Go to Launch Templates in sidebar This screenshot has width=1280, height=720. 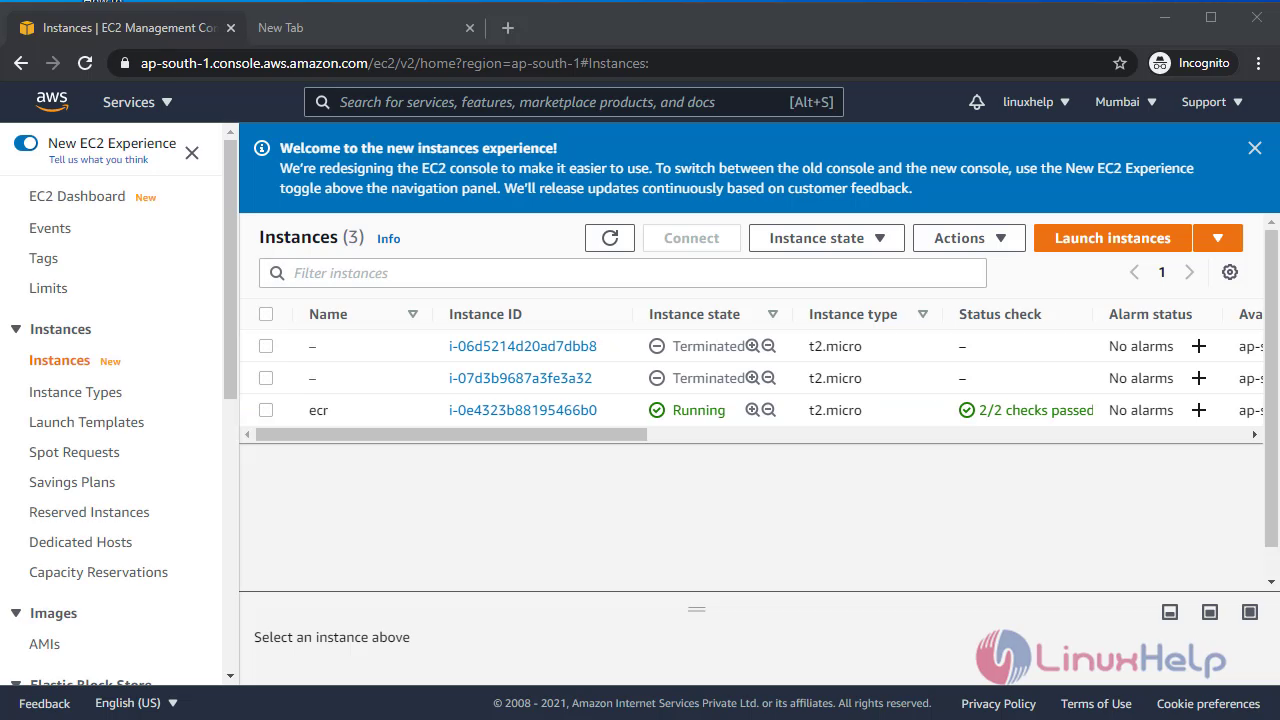point(86,422)
